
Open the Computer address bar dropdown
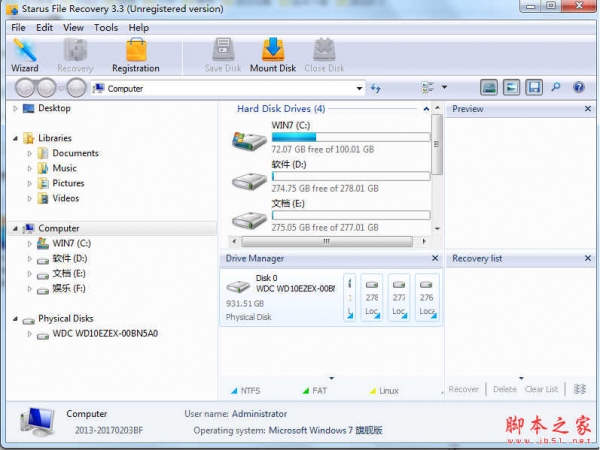click(359, 88)
